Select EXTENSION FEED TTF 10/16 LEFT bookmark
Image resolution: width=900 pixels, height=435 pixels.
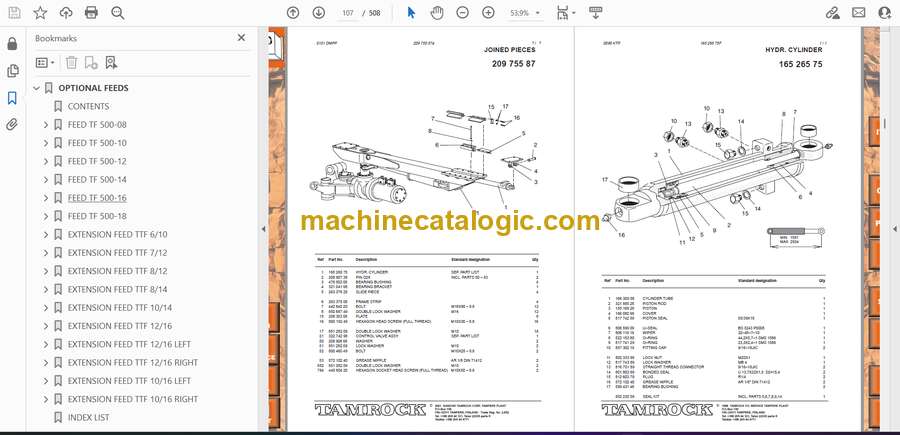(129, 381)
